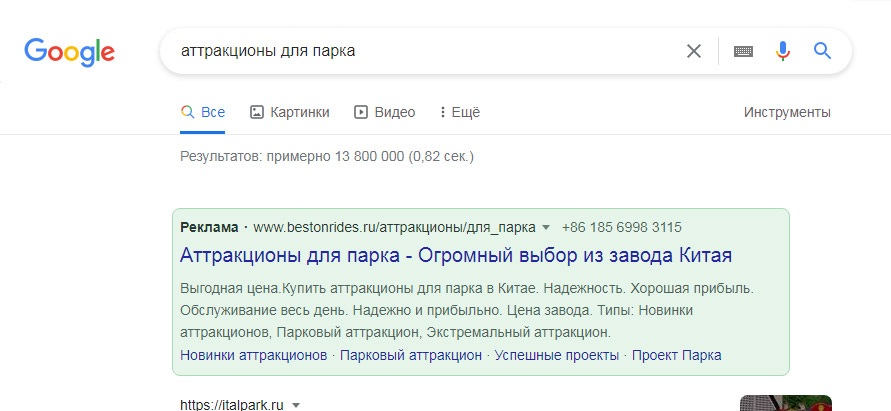Open Проект Парка sitelink
Image resolution: width=891 pixels, height=411 pixels.
(x=677, y=355)
